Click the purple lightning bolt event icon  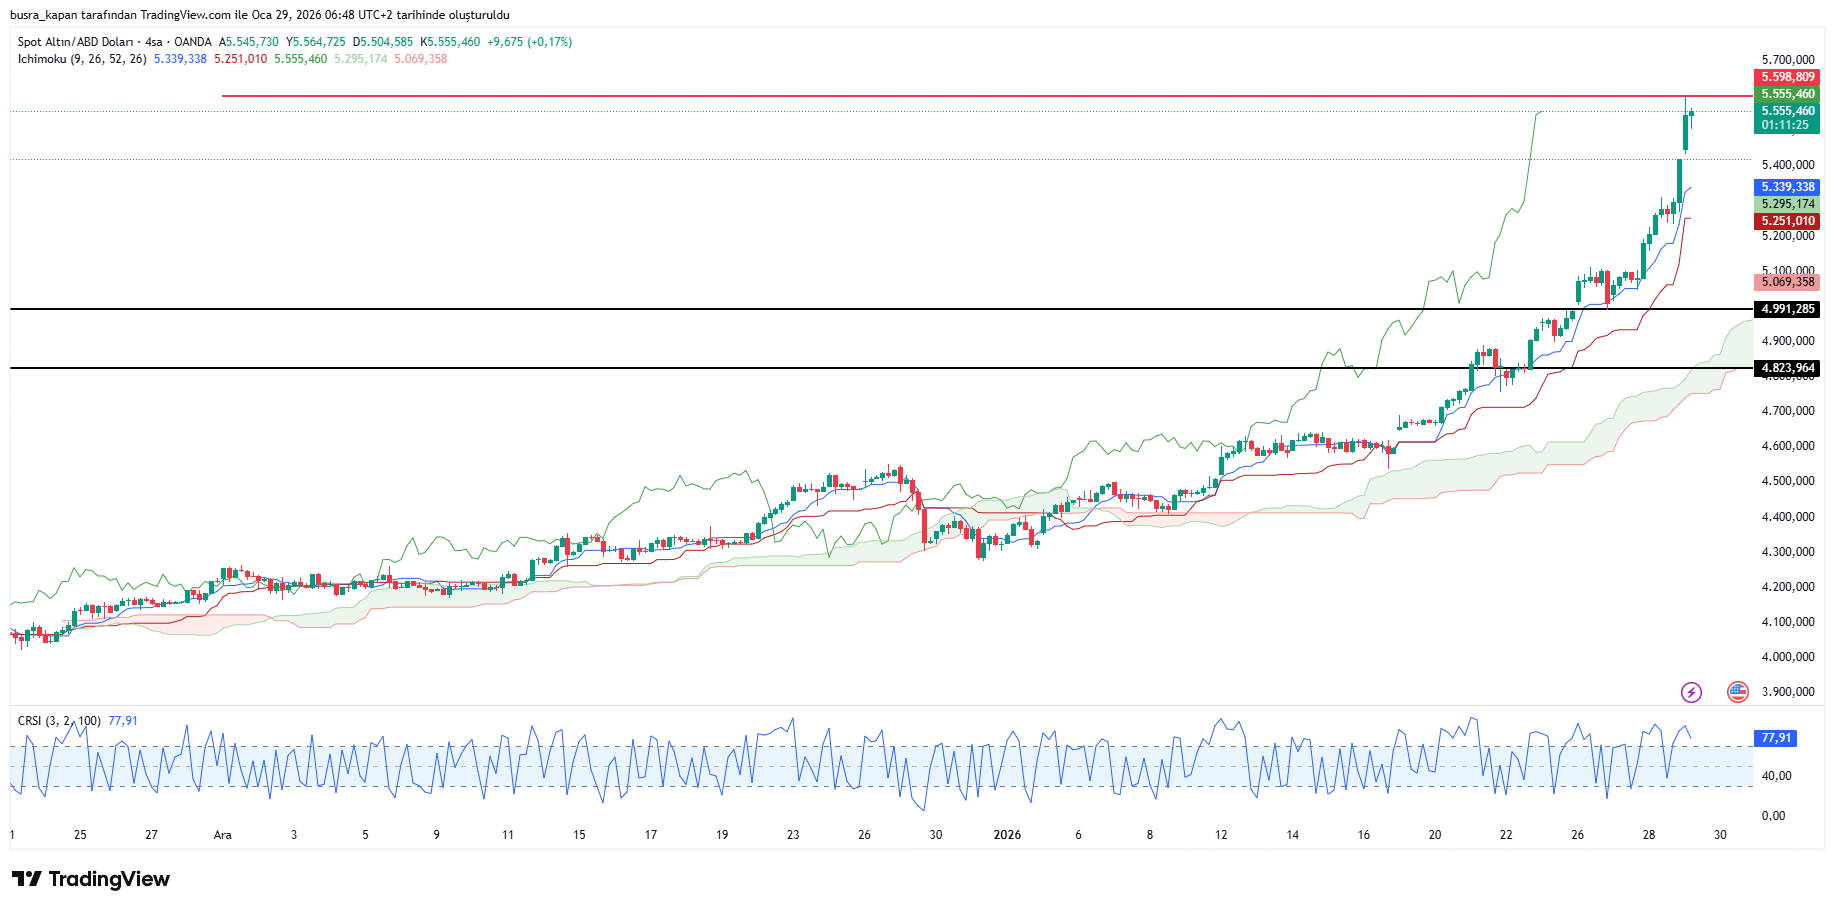click(1691, 692)
